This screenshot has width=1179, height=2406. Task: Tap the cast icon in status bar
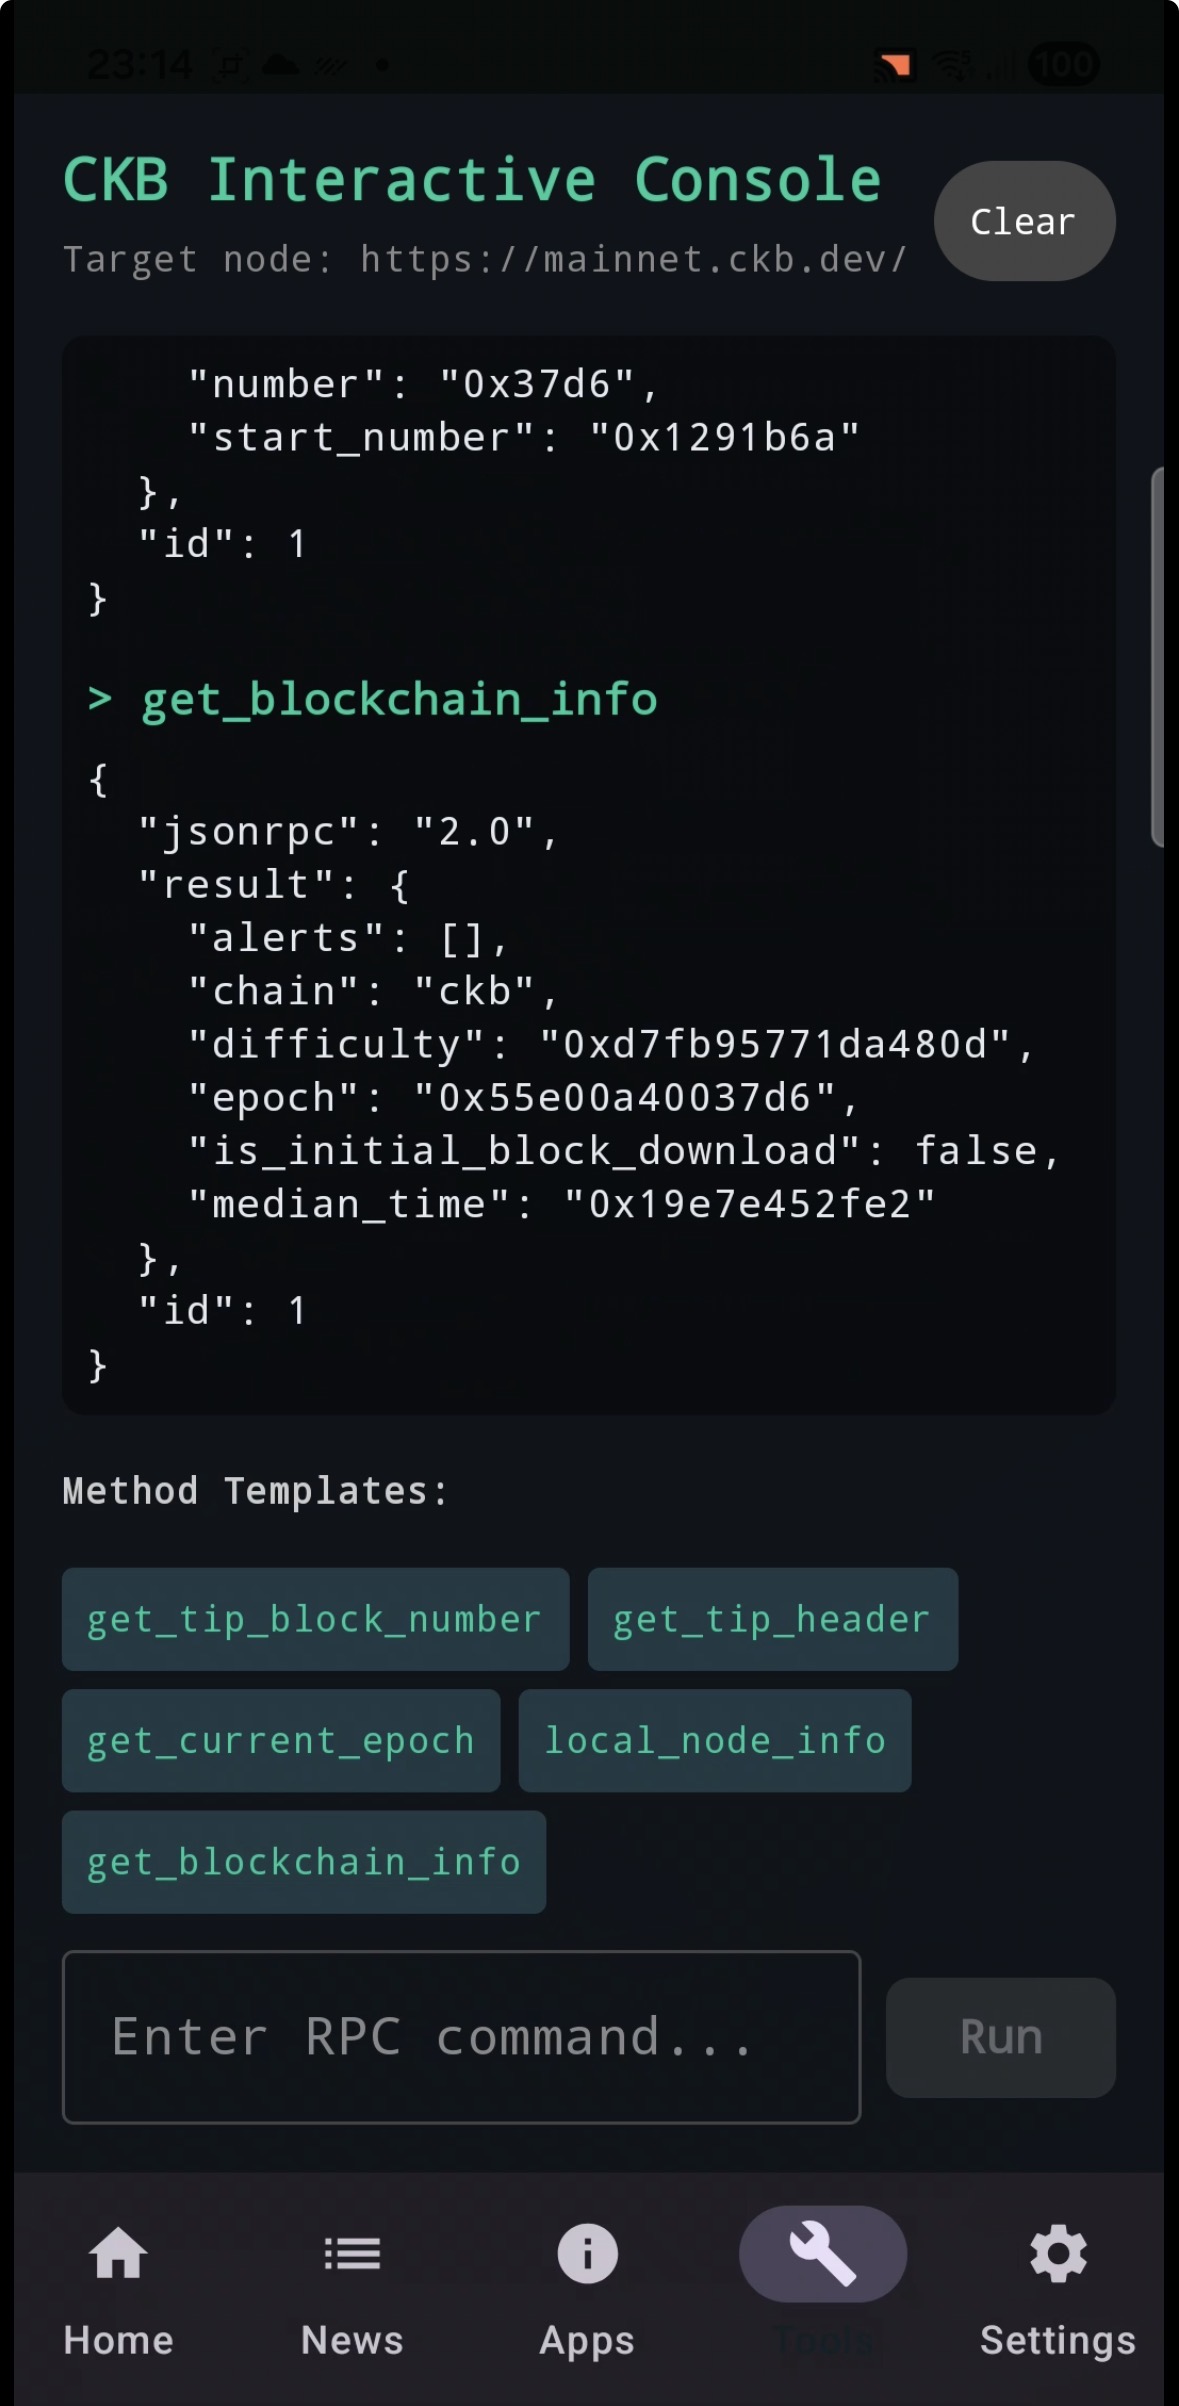(894, 65)
